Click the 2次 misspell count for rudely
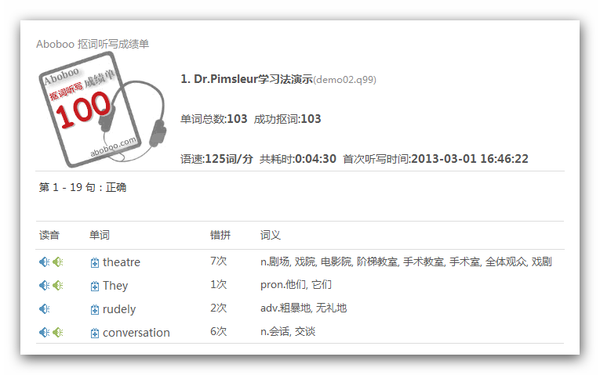This screenshot has height=375, width=600. pos(218,308)
